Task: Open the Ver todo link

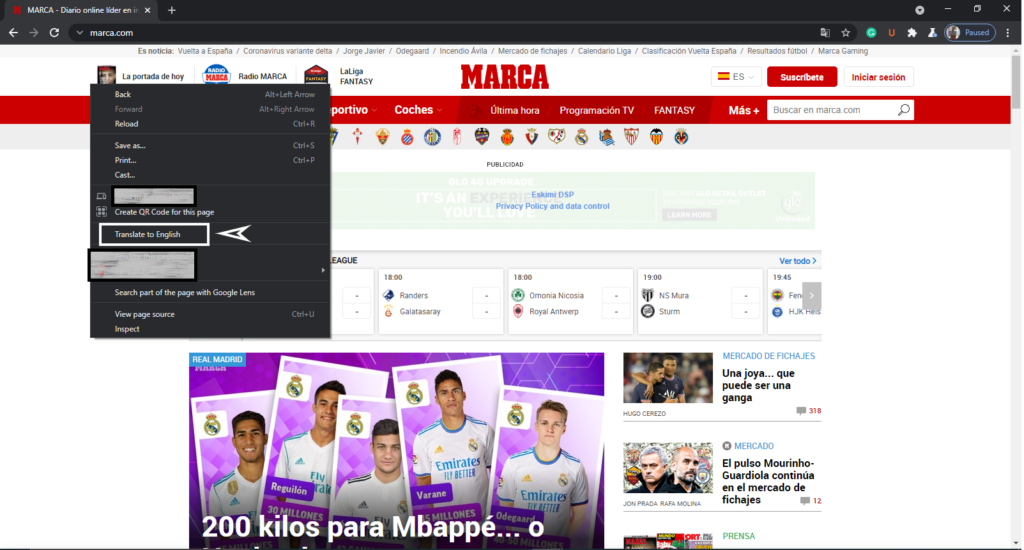Action: tap(797, 261)
